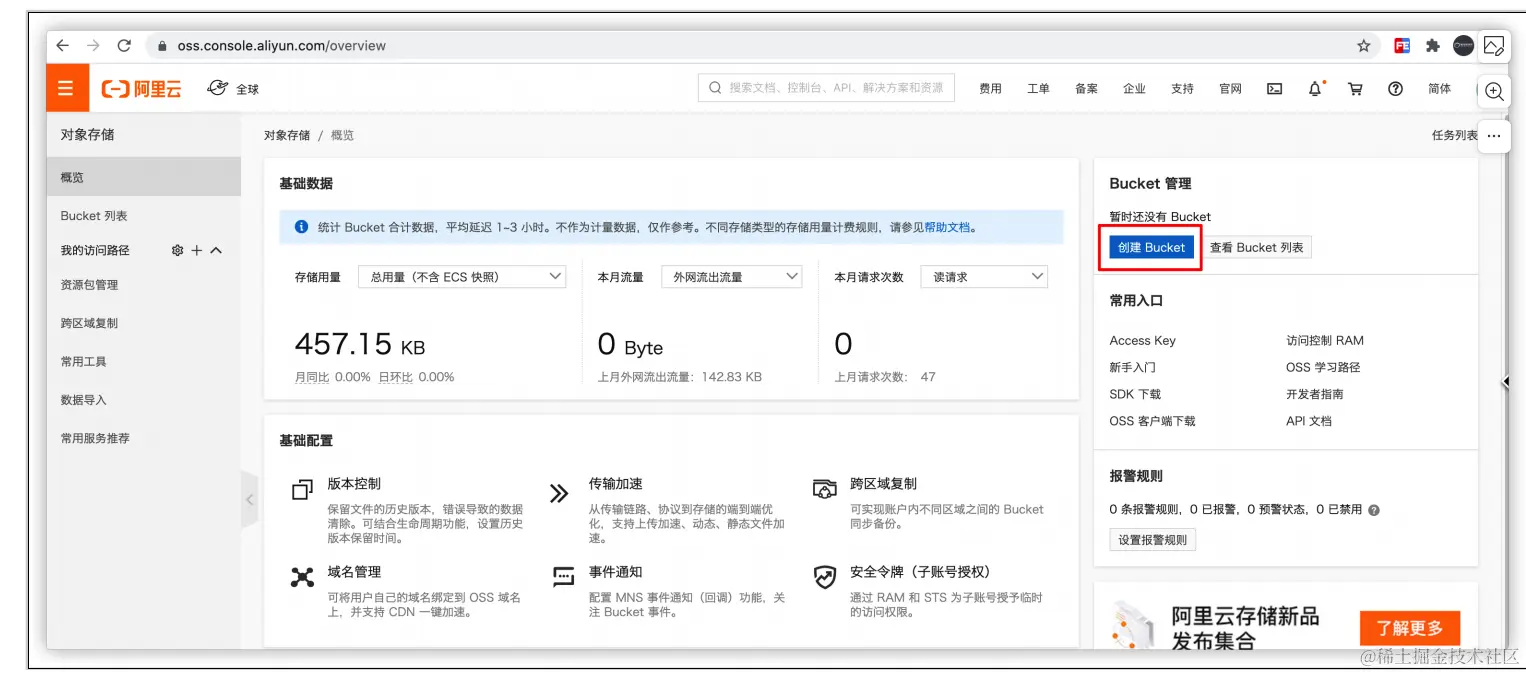Click the 了解更多 banner button
The height and width of the screenshot is (673, 1526).
pyautogui.click(x=1410, y=628)
